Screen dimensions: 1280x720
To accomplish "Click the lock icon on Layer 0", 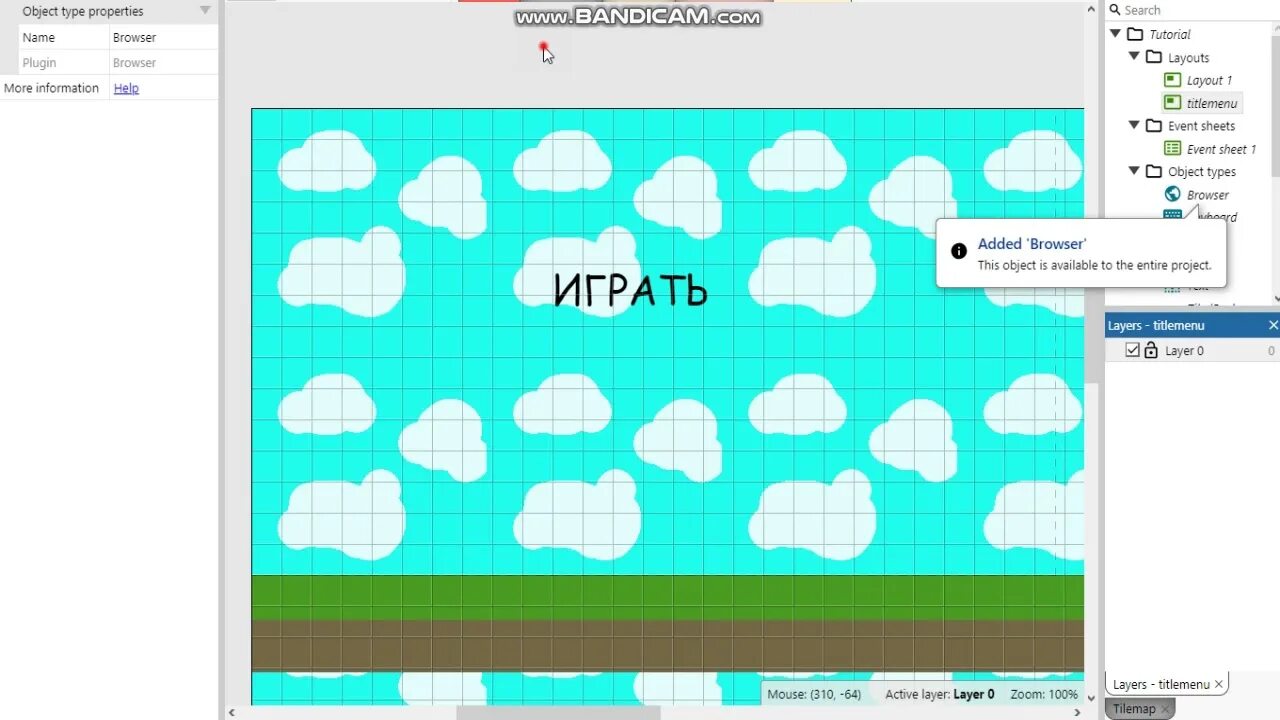I will [1151, 350].
